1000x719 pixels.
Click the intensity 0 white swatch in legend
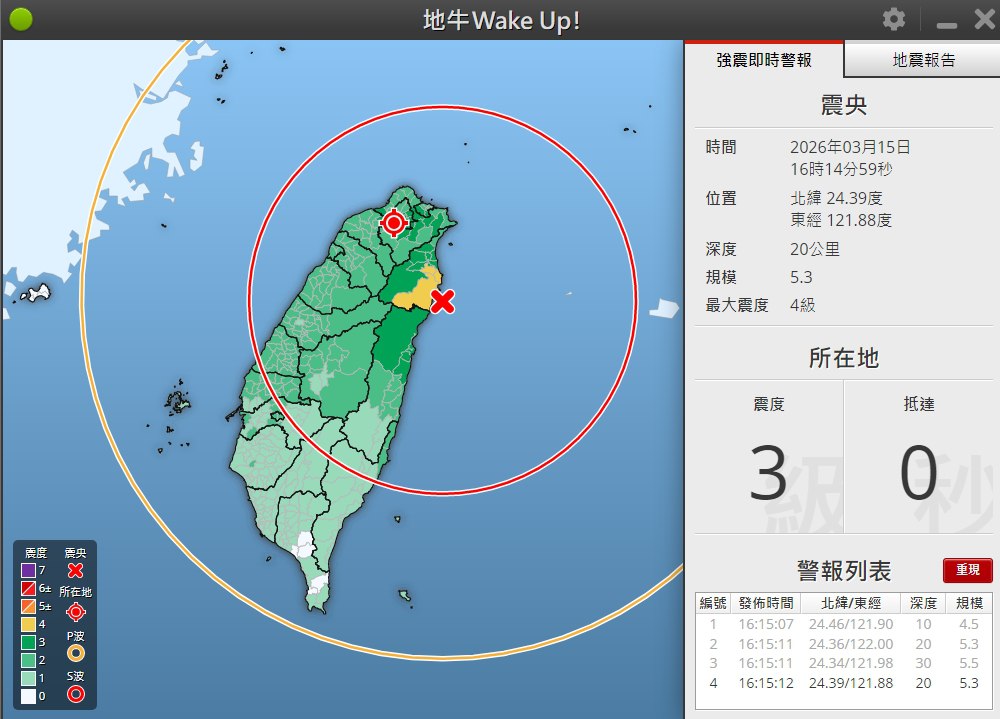[28, 696]
